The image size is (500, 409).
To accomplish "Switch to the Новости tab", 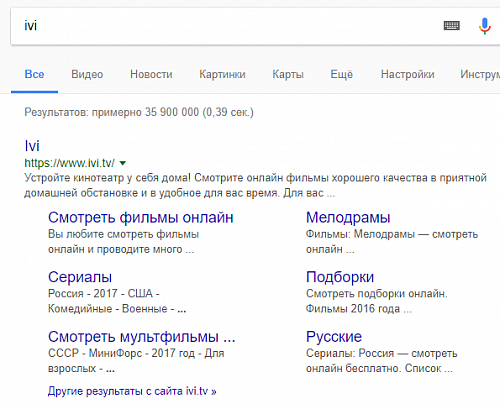I will pyautogui.click(x=151, y=74).
